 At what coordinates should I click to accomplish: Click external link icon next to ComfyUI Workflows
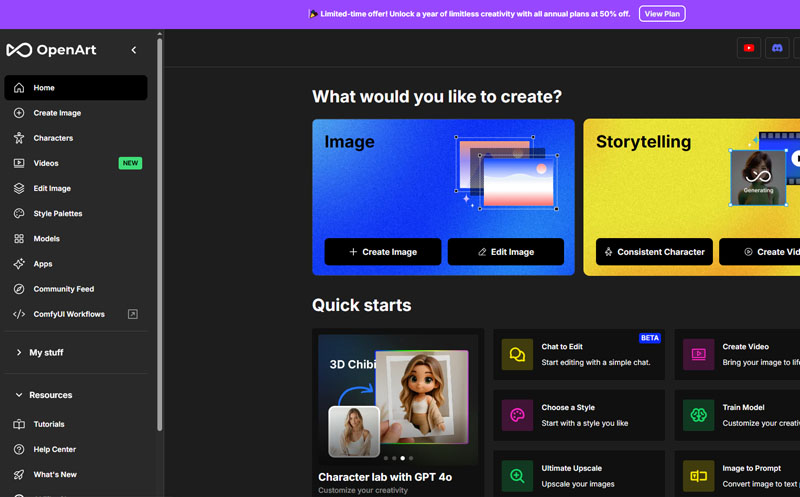pyautogui.click(x=133, y=314)
